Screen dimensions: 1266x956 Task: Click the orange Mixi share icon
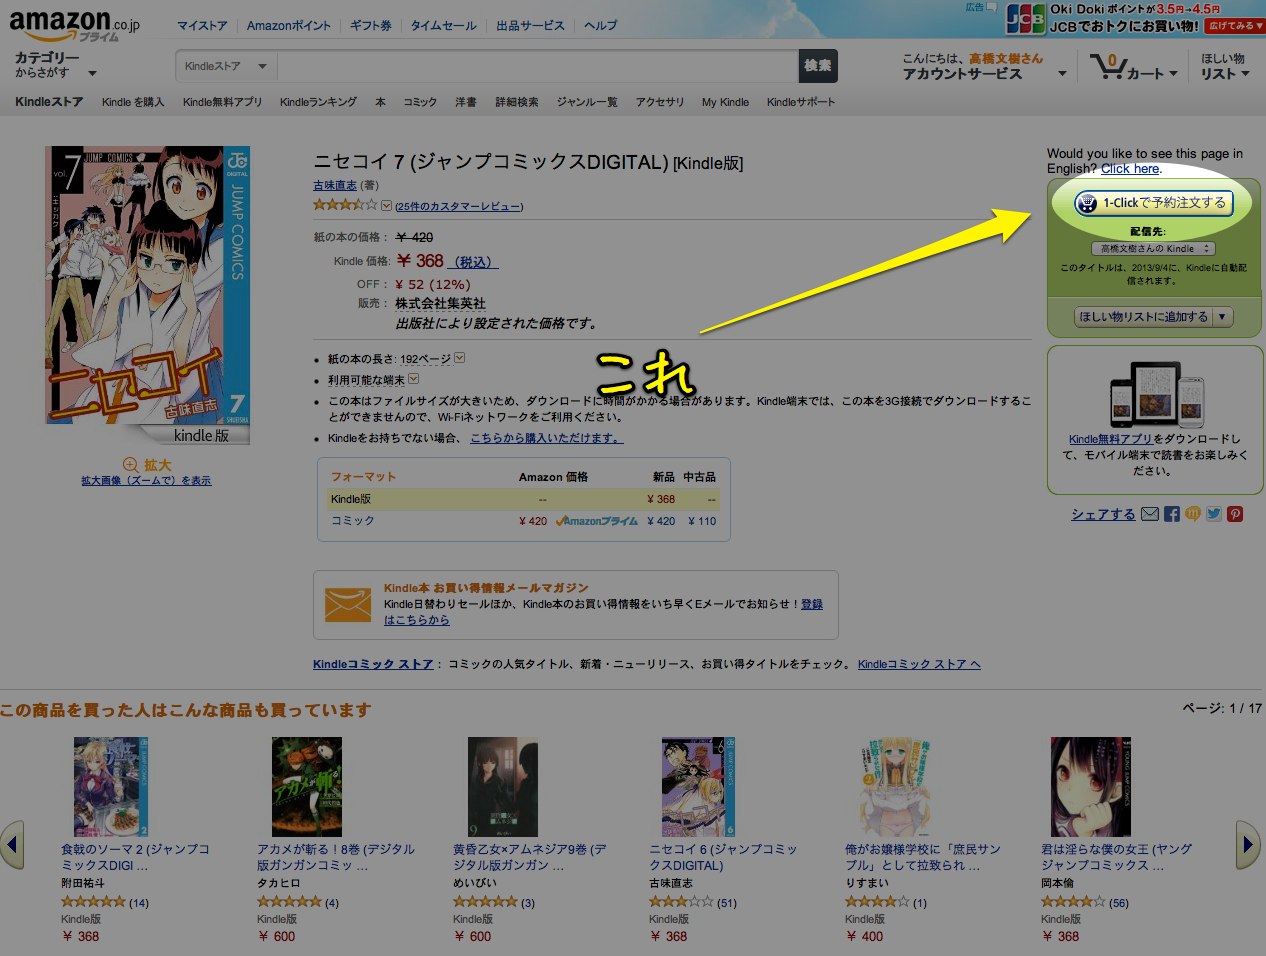click(1193, 514)
